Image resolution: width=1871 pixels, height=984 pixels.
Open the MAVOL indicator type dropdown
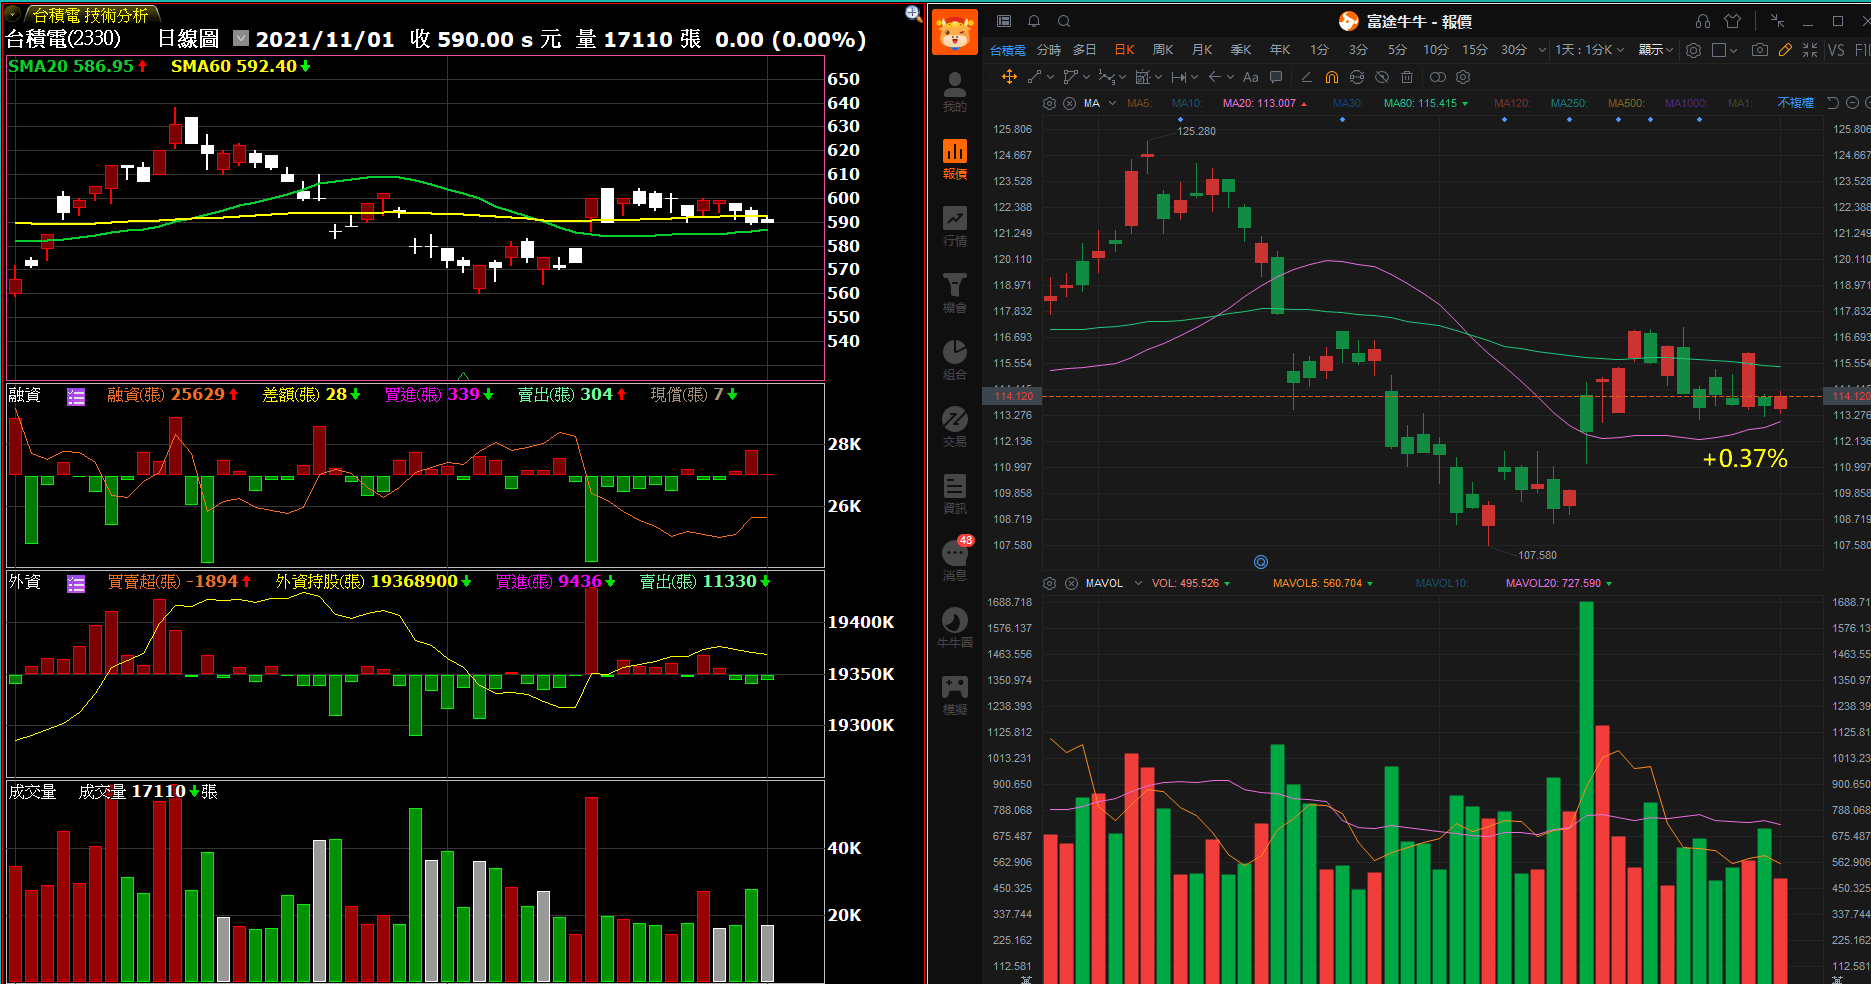1138,583
